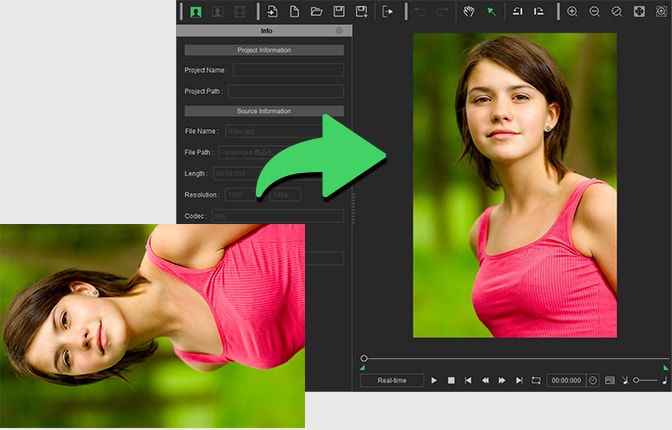Image resolution: width=672 pixels, height=430 pixels.
Task: Zoom in with the plus magnifier
Action: [x=572, y=12]
